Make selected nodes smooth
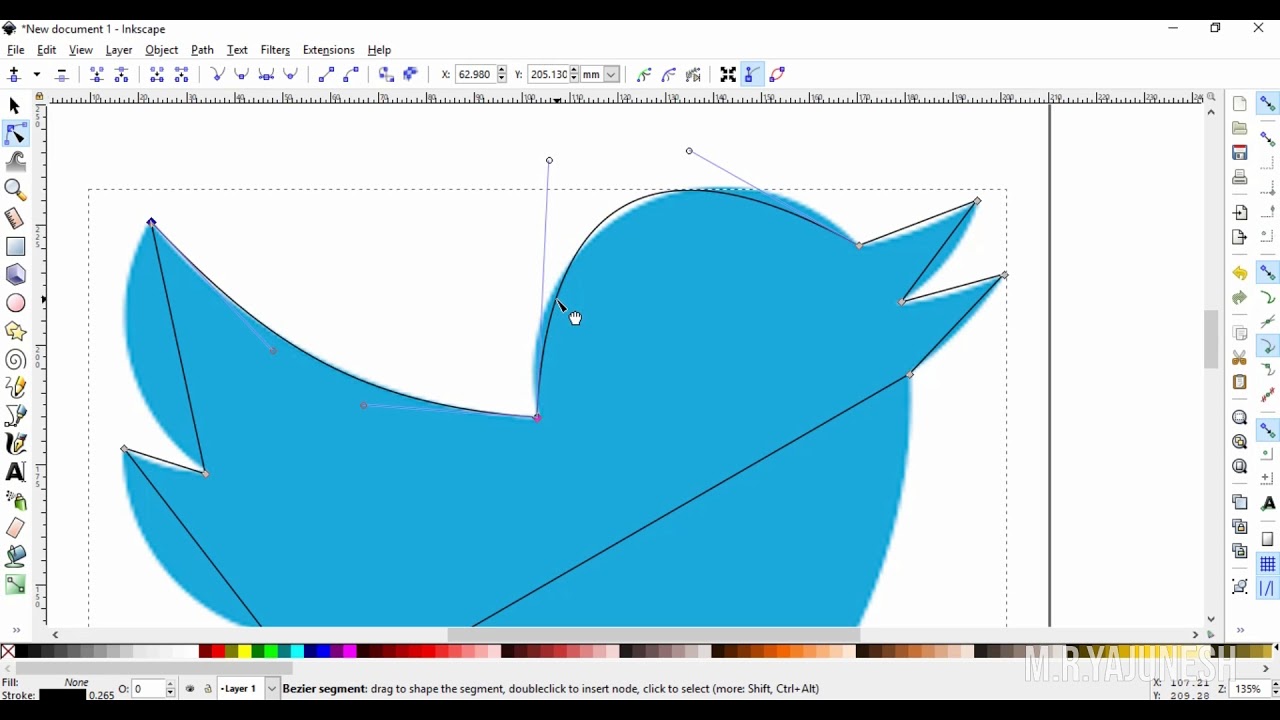The width and height of the screenshot is (1280, 720). (x=242, y=75)
